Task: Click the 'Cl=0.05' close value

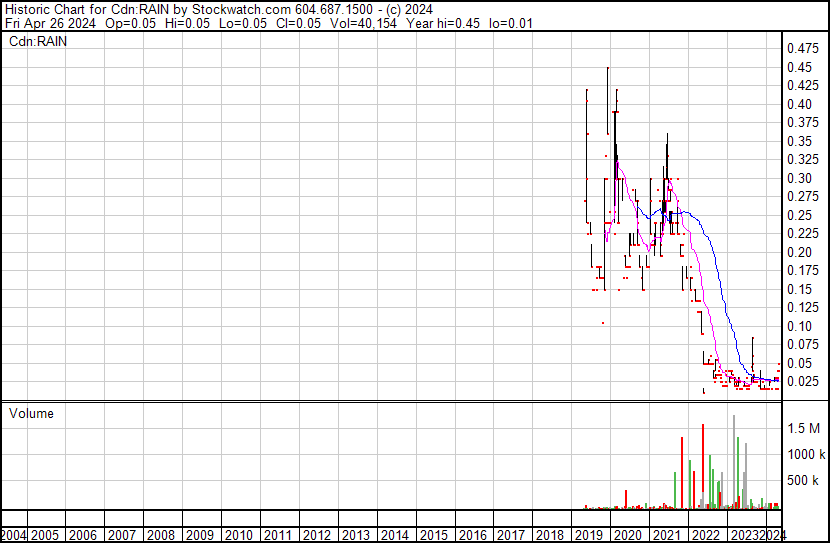Action: pos(299,23)
